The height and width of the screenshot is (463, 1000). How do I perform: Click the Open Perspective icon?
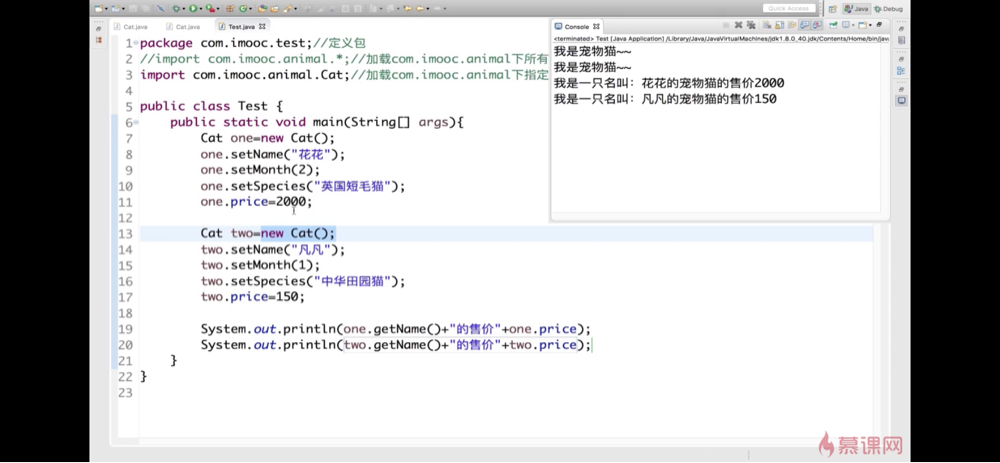[832, 9]
